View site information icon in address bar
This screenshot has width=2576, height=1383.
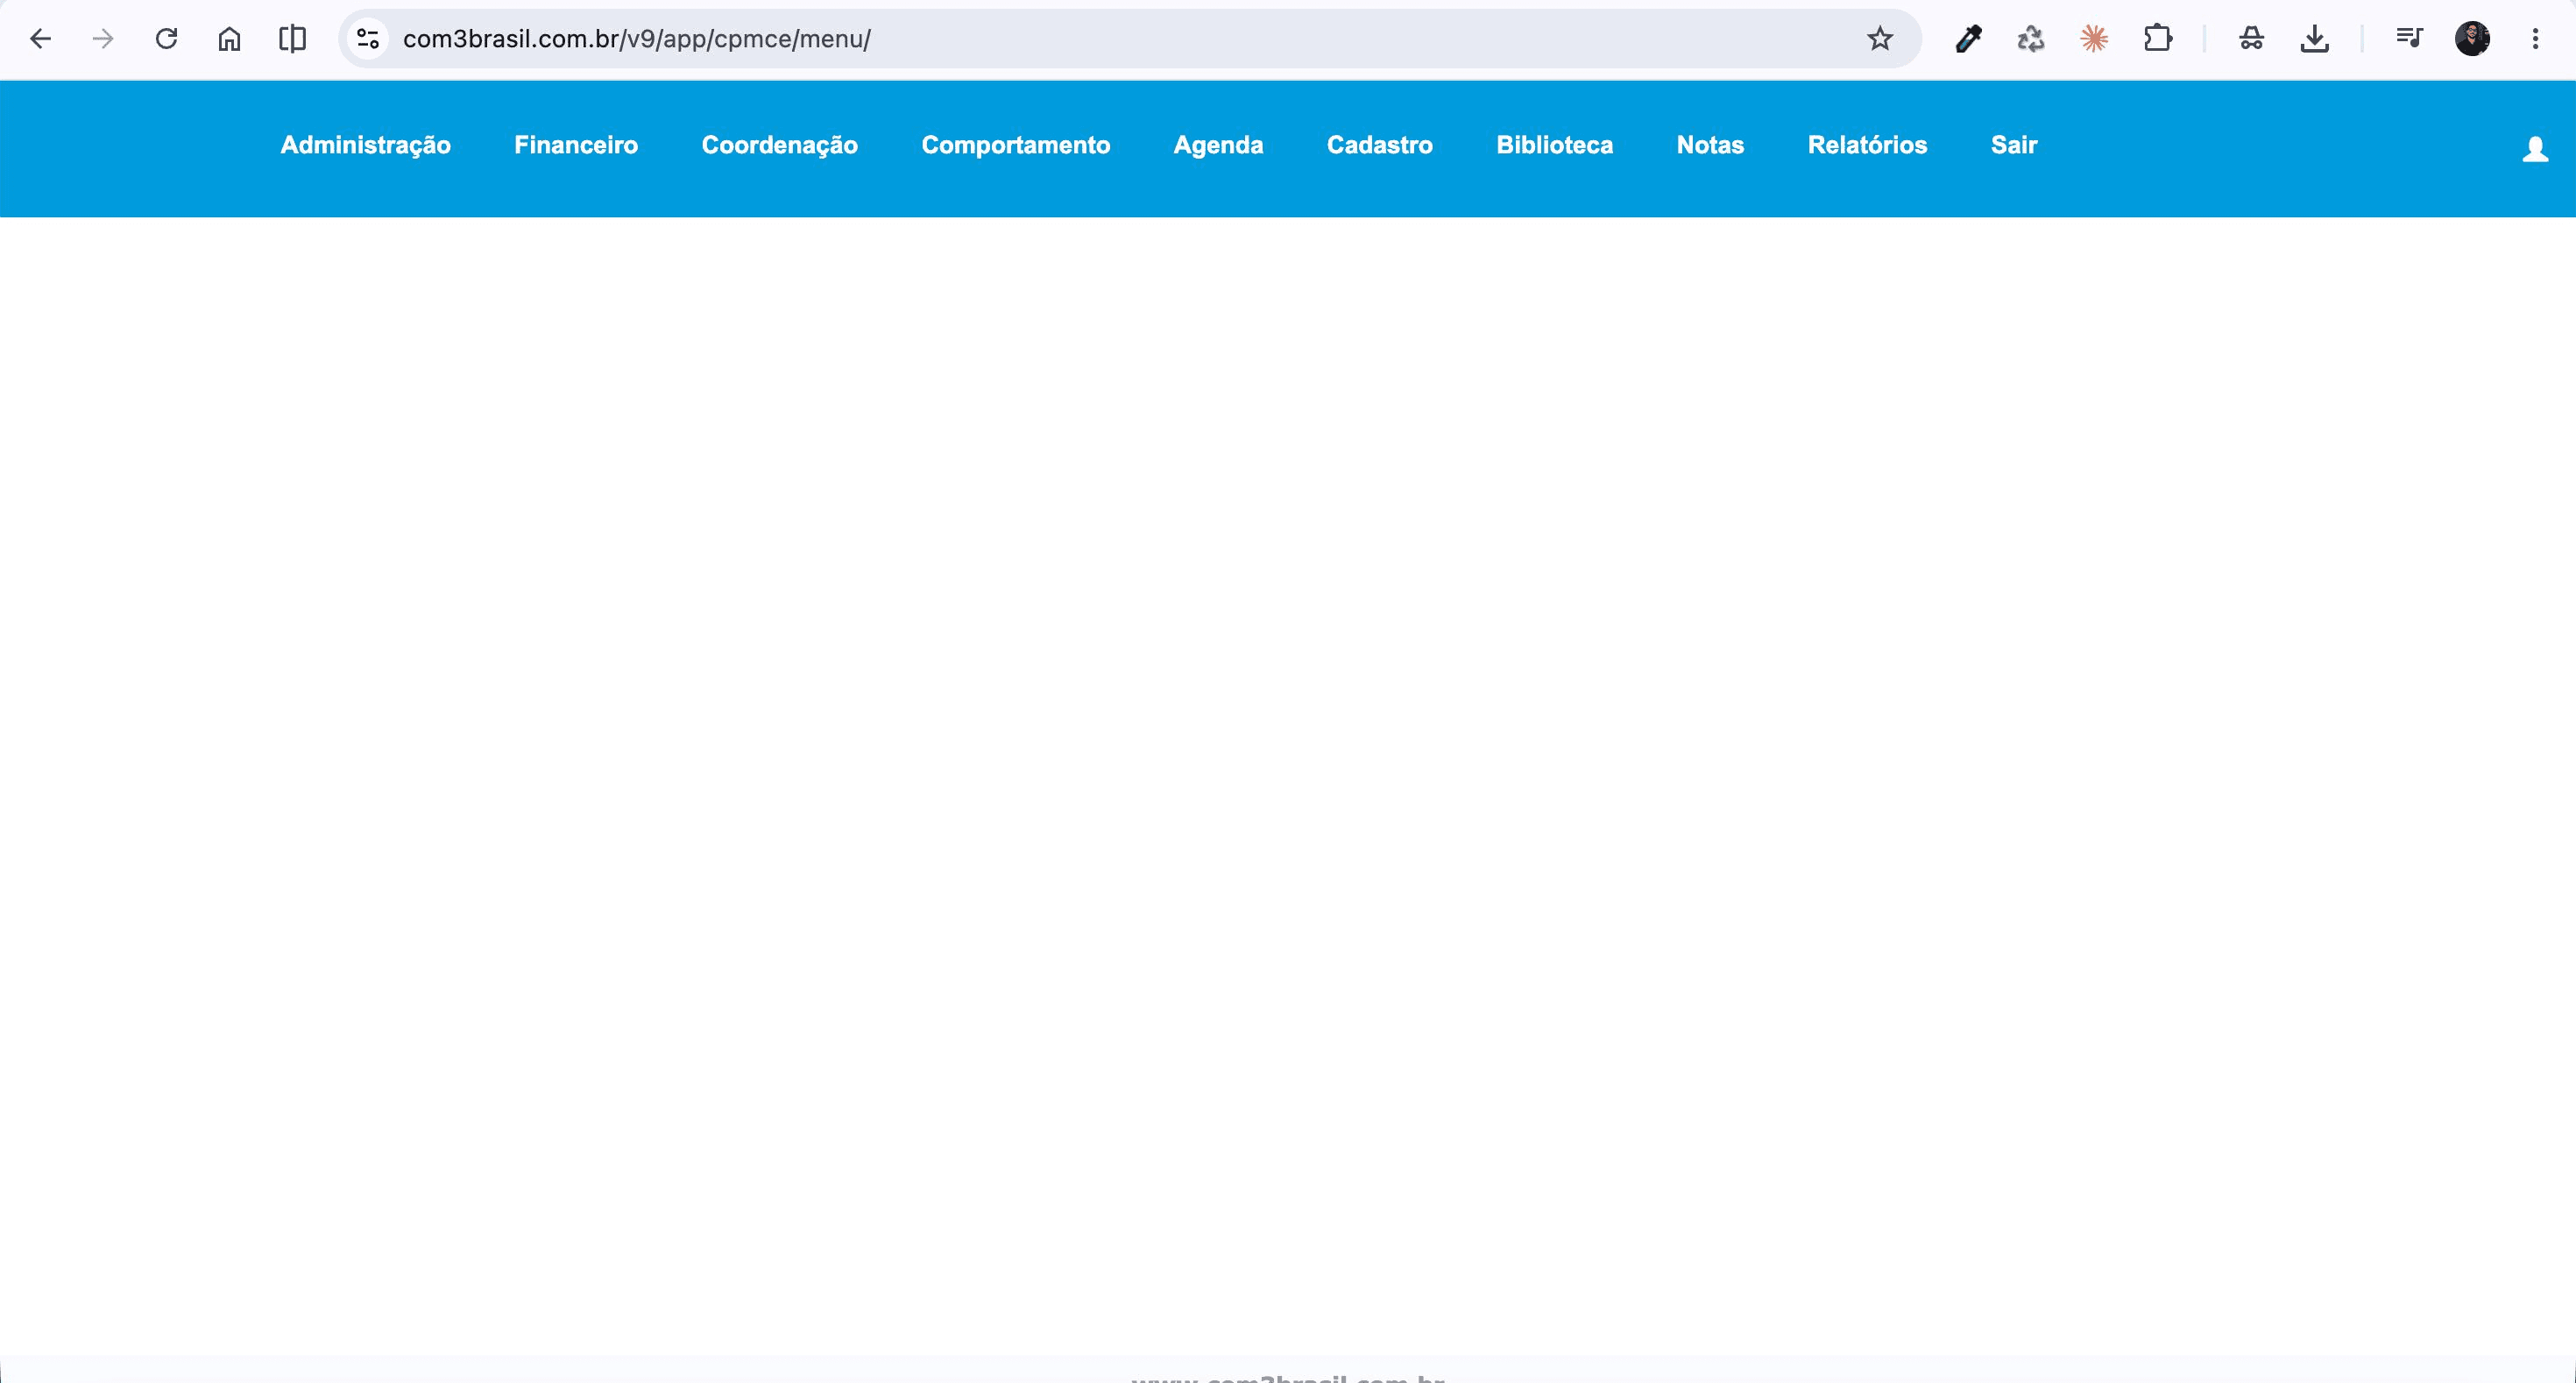(368, 39)
